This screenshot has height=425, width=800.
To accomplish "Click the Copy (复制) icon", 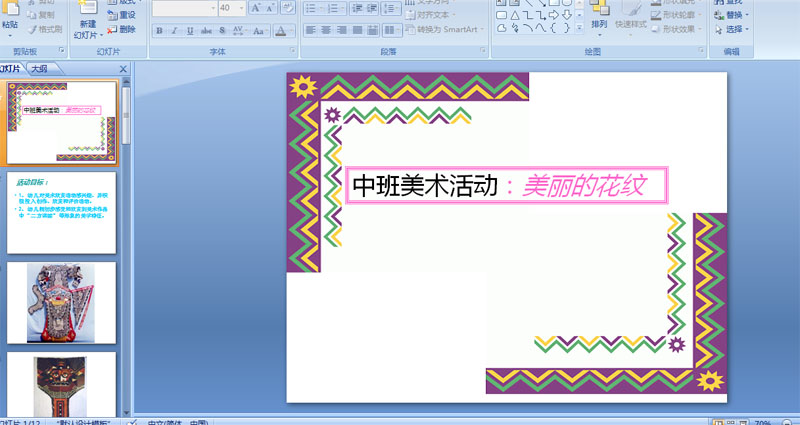I will click(32, 15).
